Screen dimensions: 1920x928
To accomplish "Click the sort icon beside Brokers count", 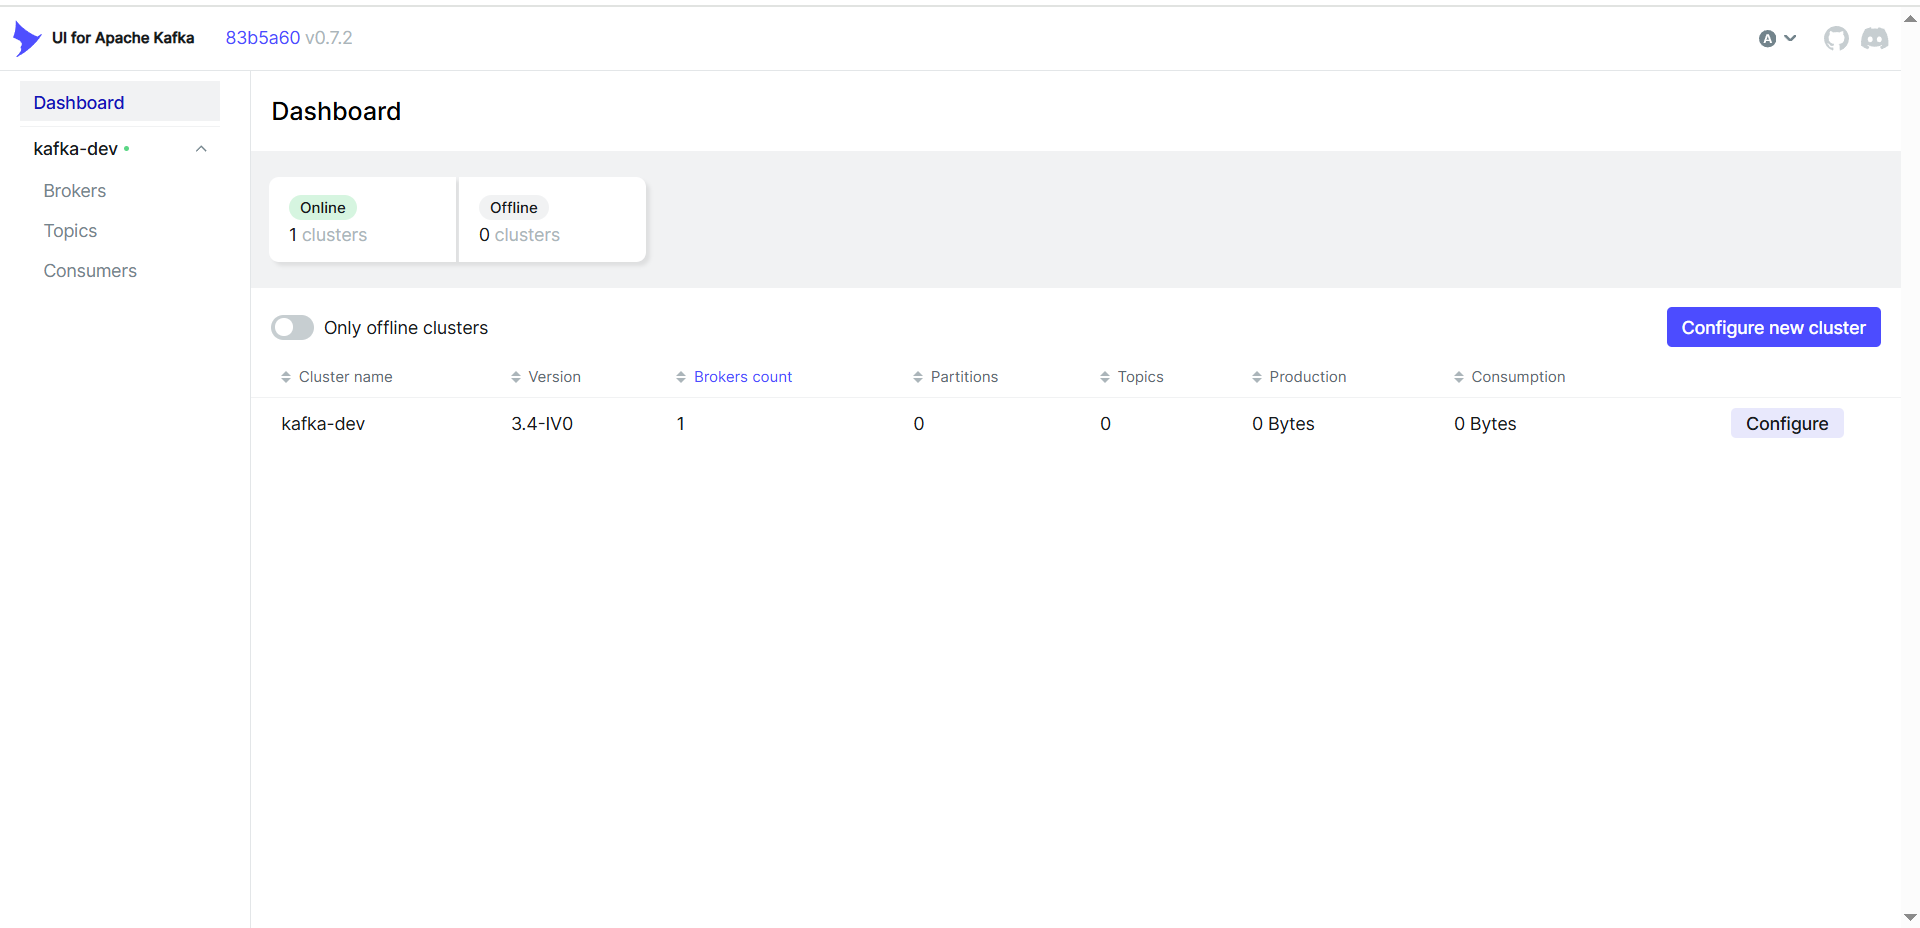I will [681, 377].
